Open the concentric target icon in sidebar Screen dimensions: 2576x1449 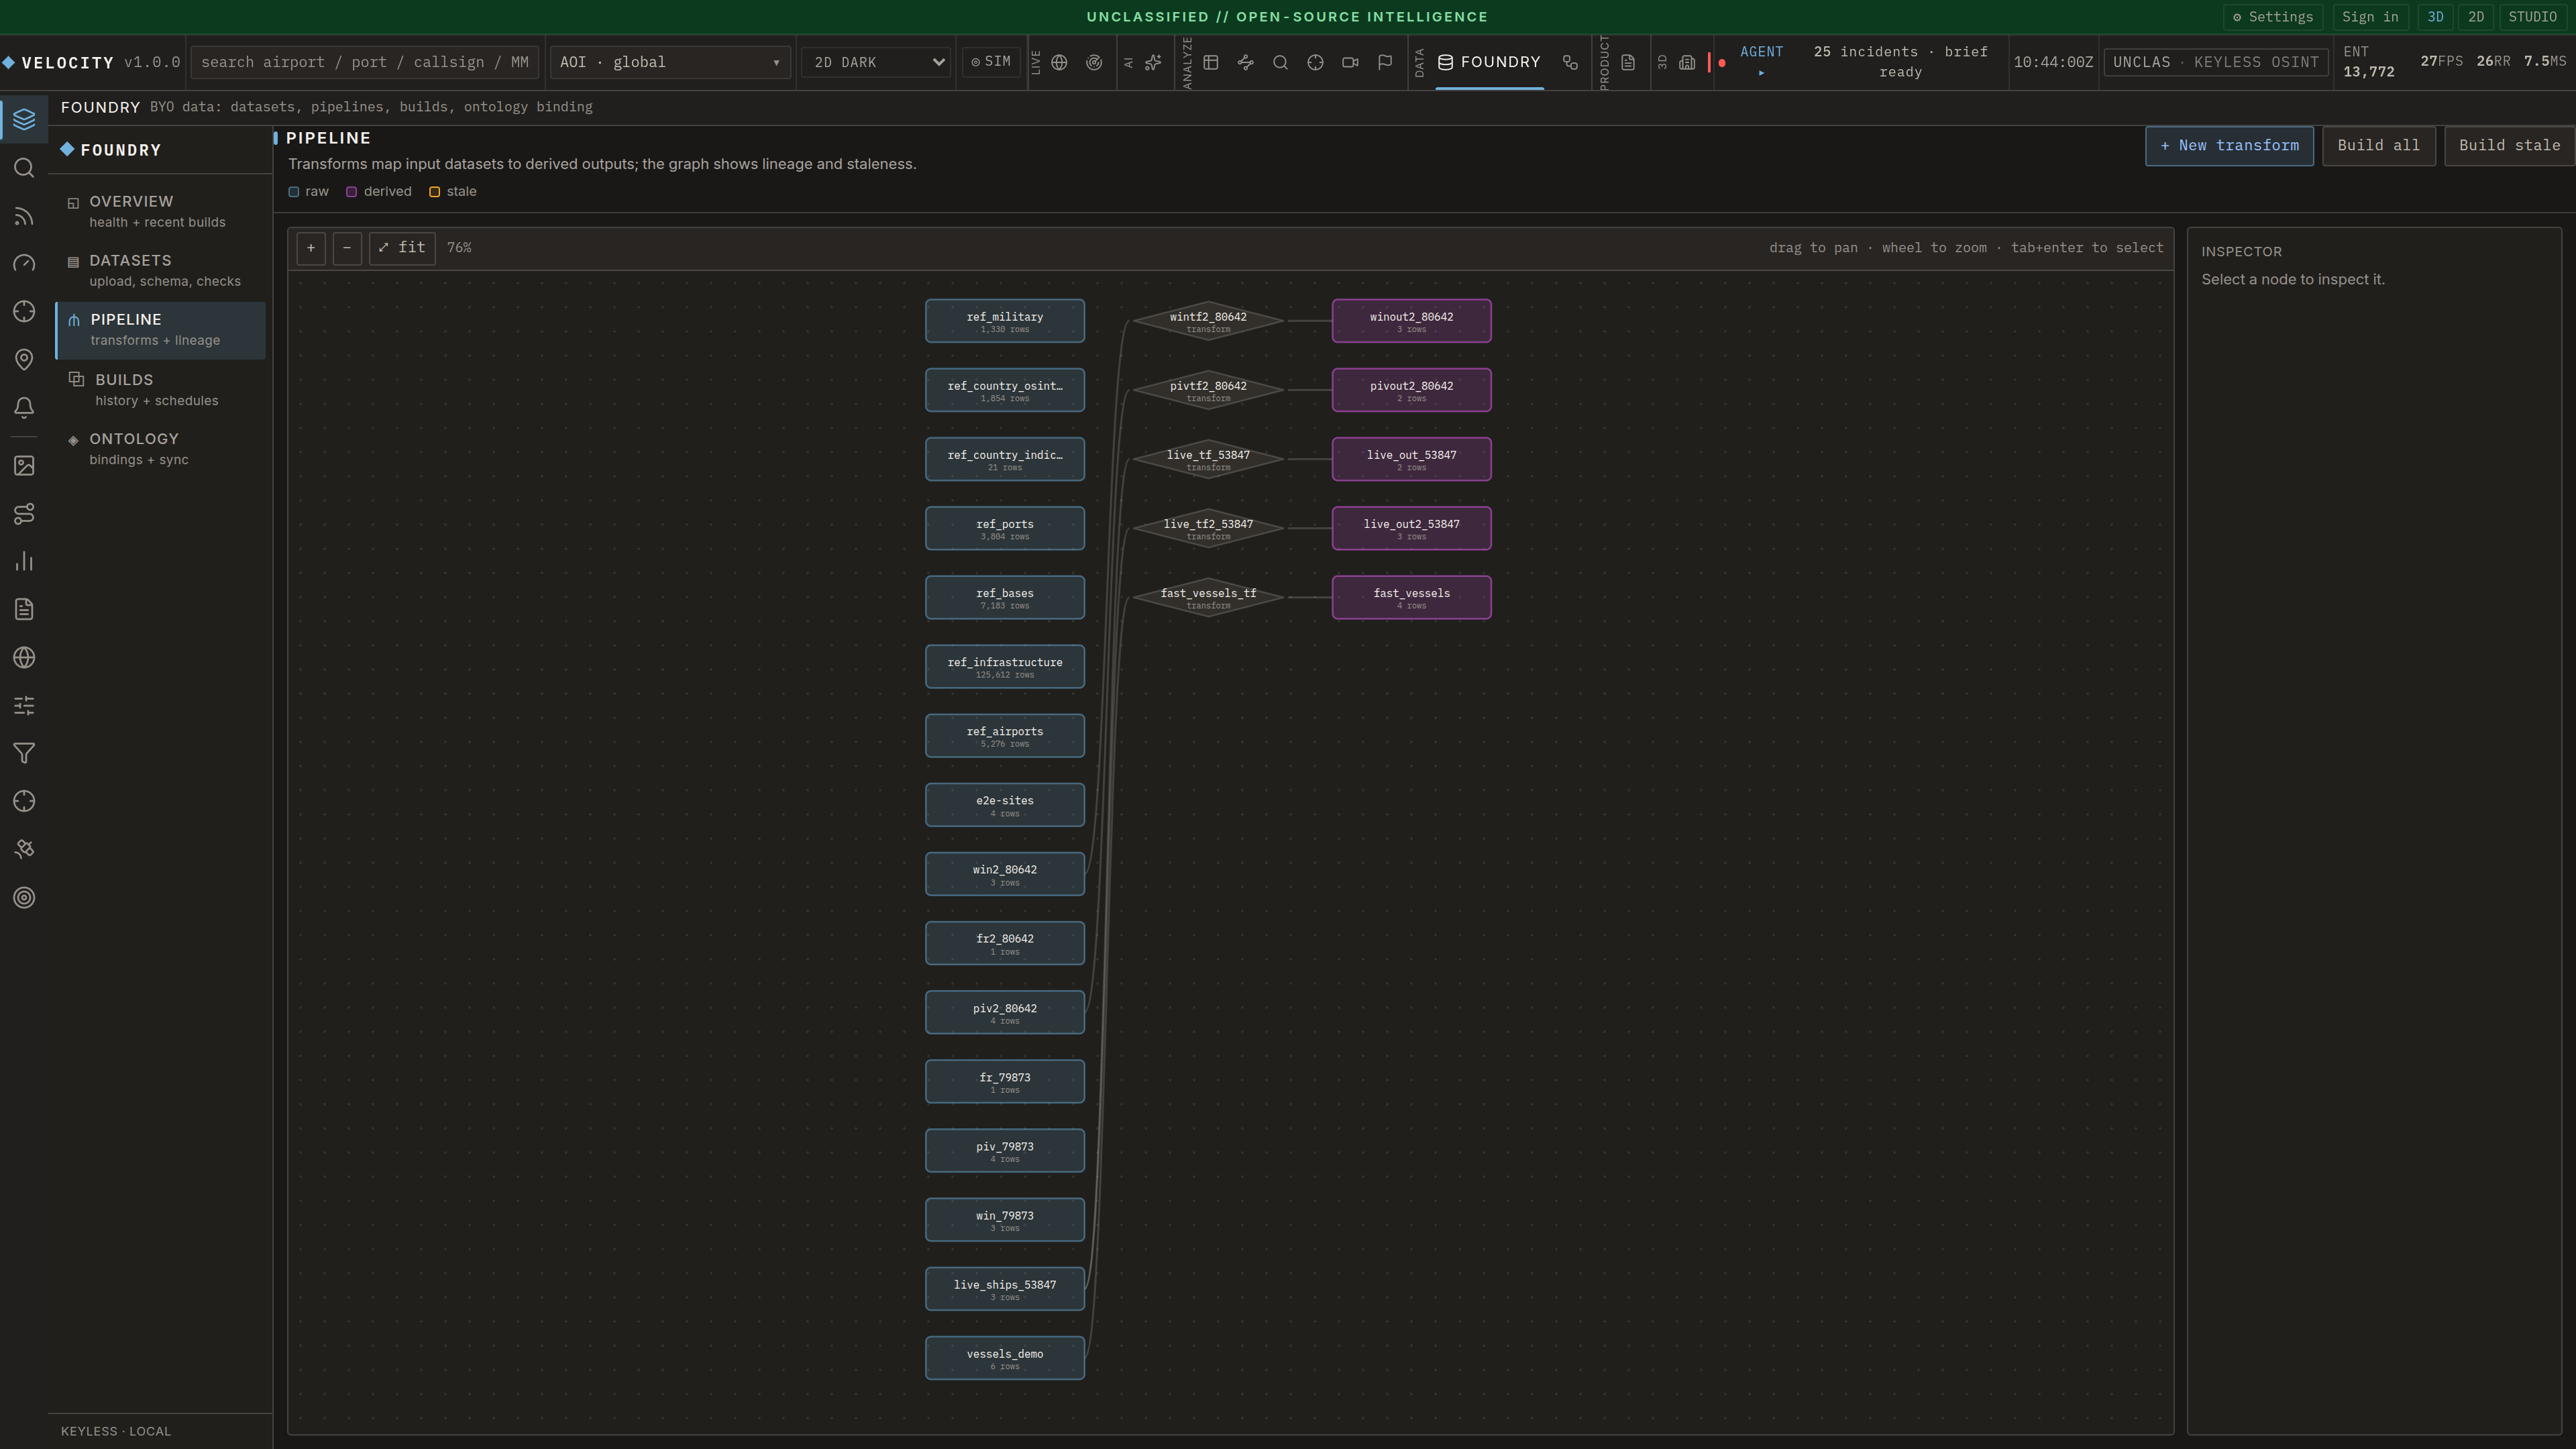point(24,897)
